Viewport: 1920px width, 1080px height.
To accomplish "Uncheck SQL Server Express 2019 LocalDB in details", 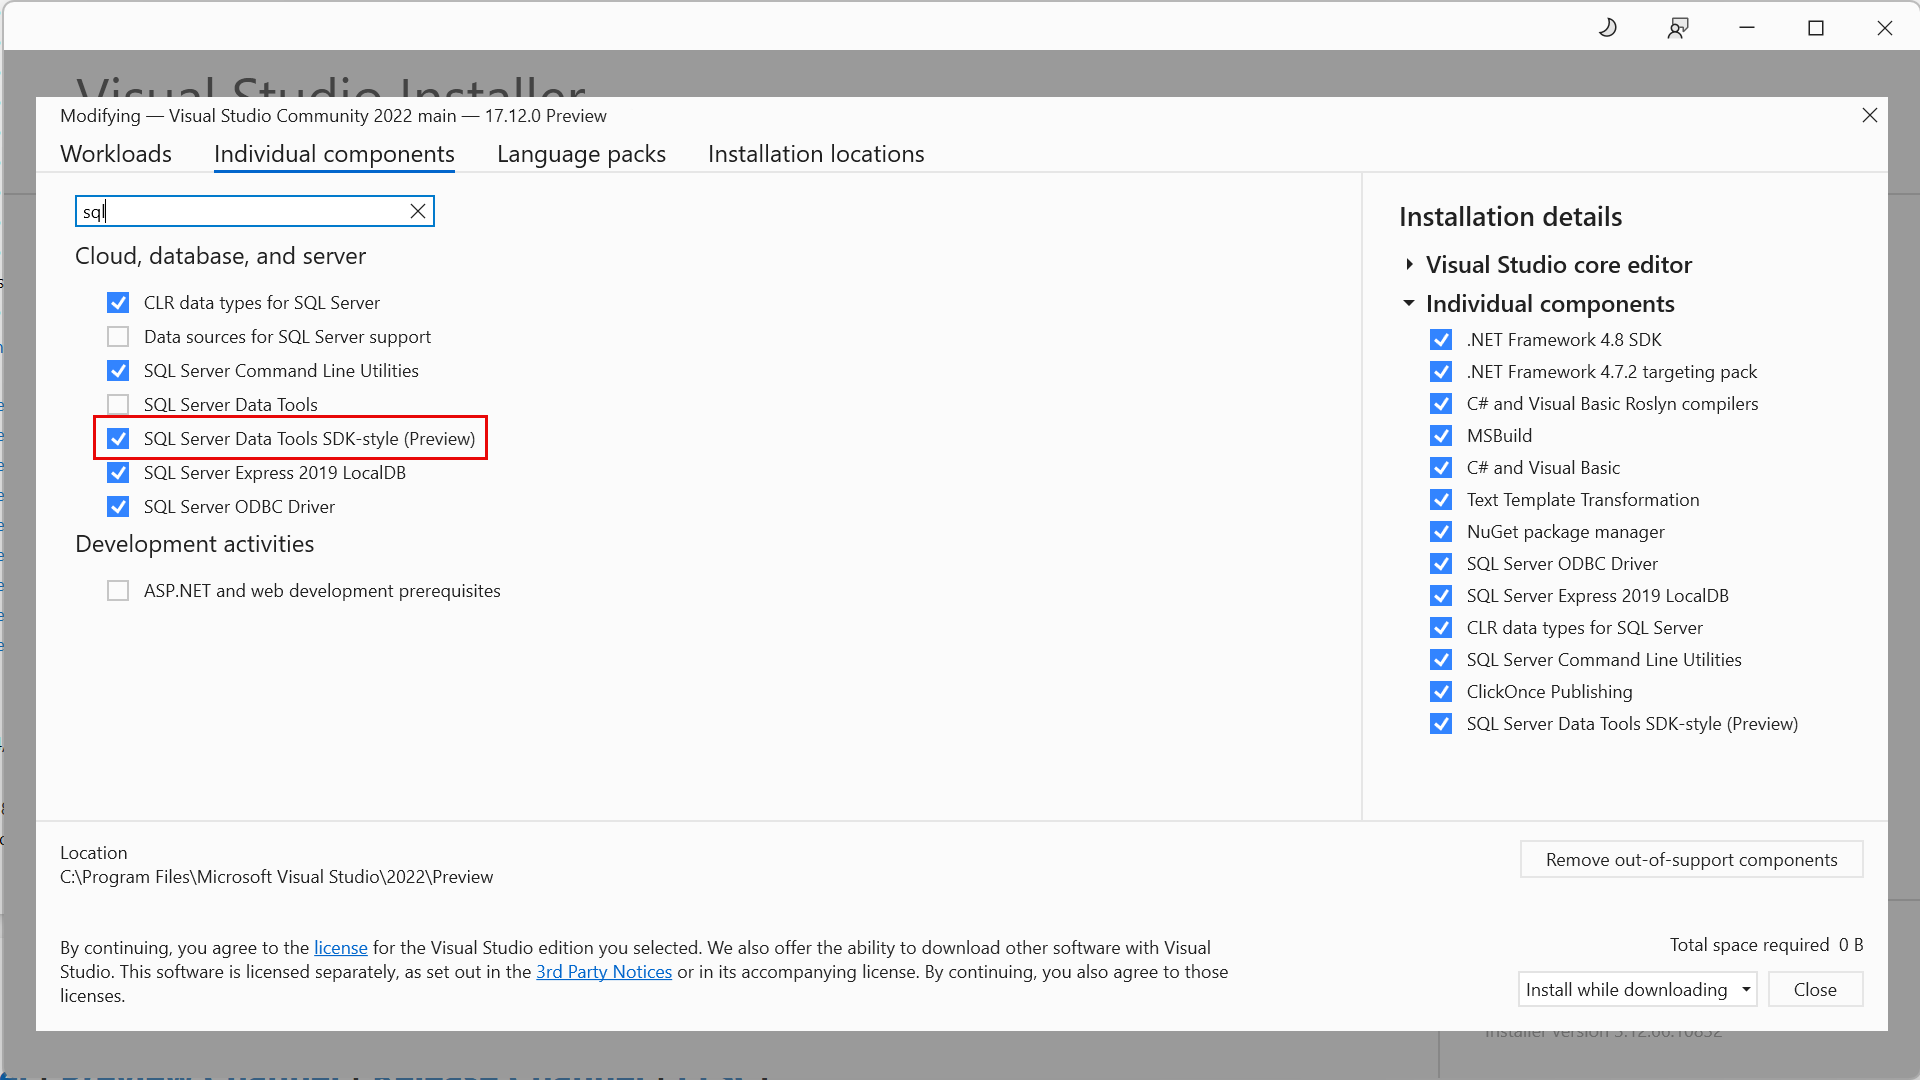I will pyautogui.click(x=1441, y=596).
